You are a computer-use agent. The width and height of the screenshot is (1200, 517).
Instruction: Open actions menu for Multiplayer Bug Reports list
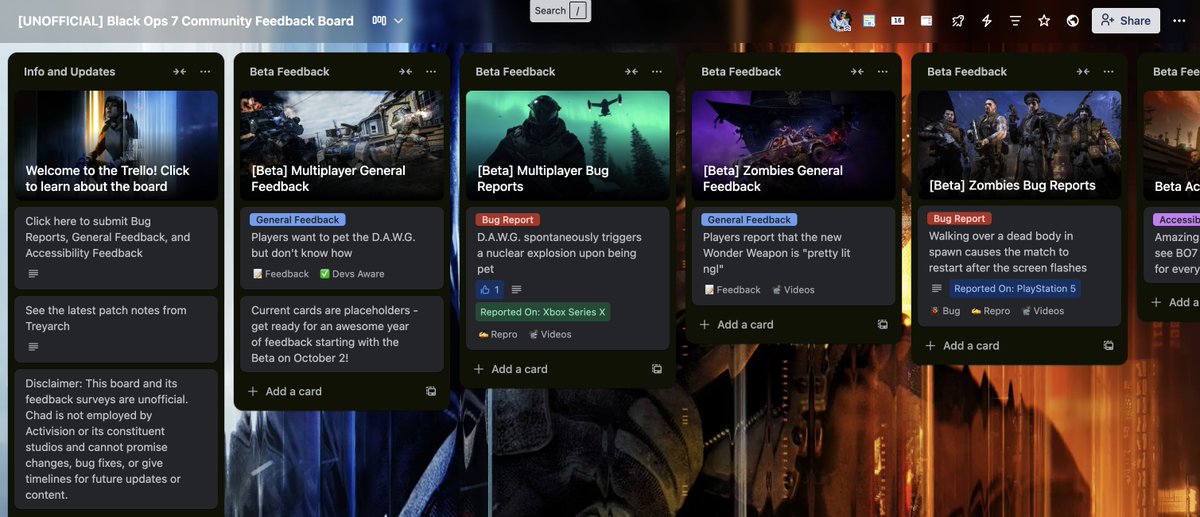click(657, 72)
